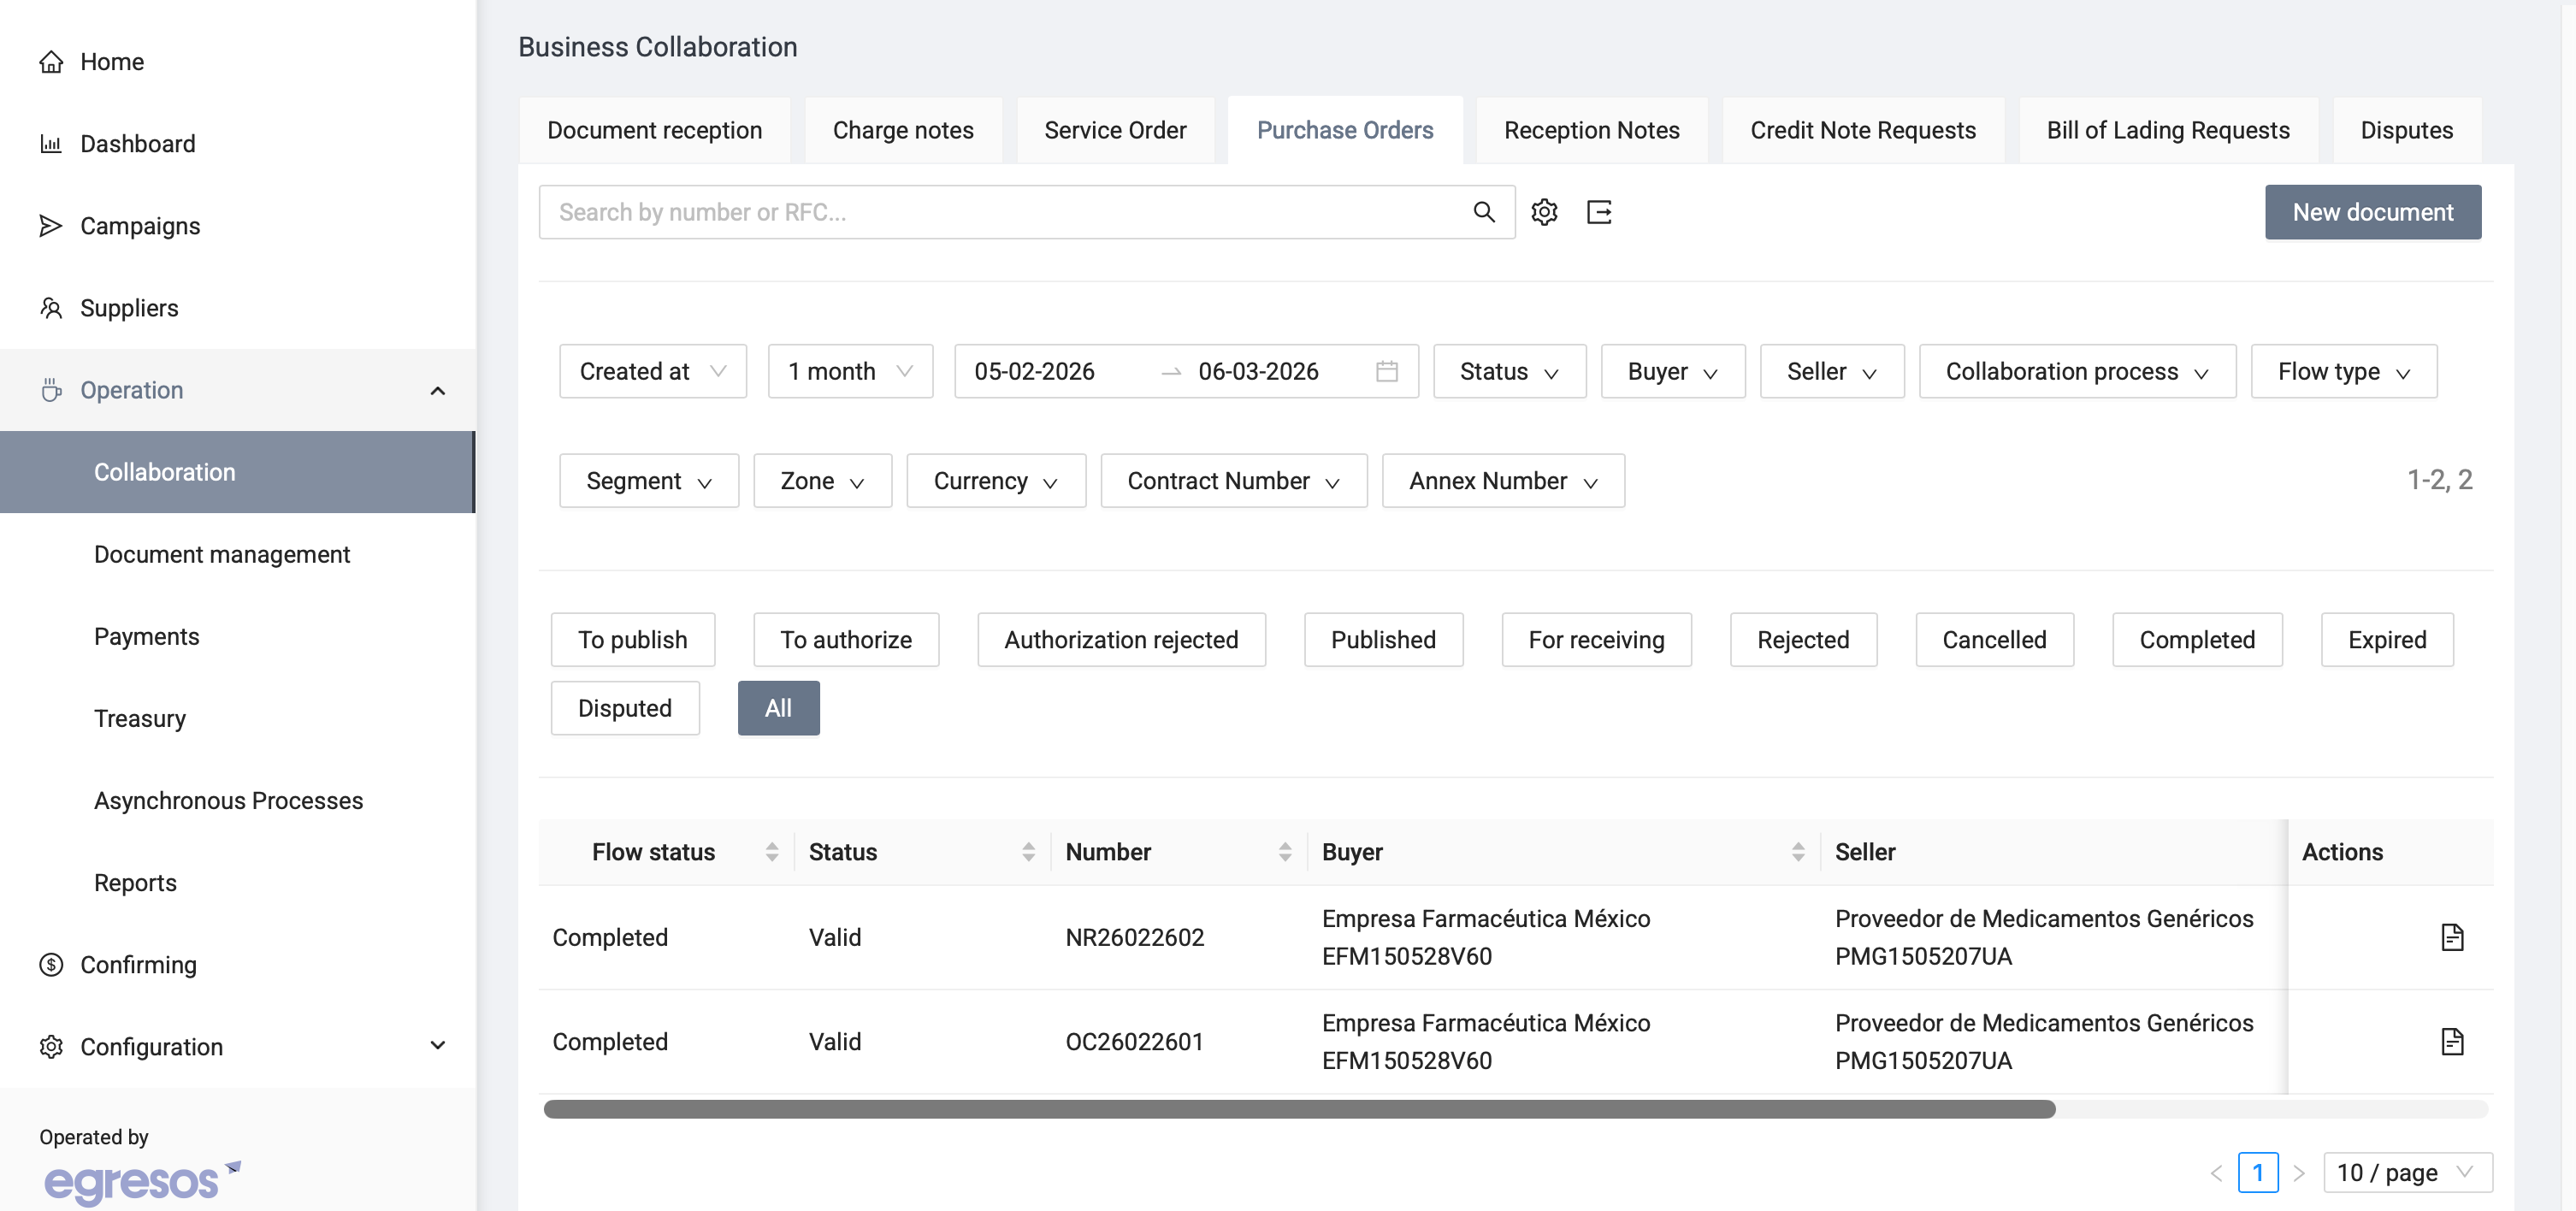Sort by Flow status column arrows
This screenshot has height=1211, width=2576.
click(x=771, y=852)
